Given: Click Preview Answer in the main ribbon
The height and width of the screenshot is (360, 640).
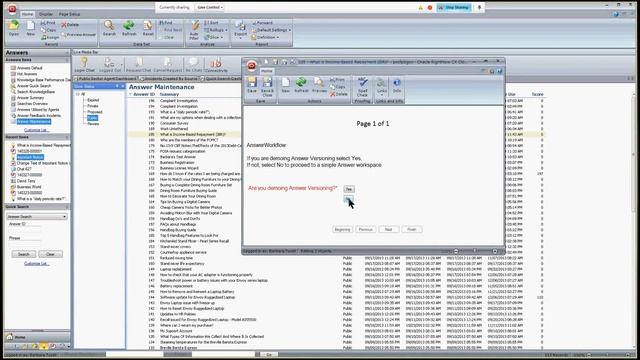Looking at the screenshot, I should [x=79, y=35].
